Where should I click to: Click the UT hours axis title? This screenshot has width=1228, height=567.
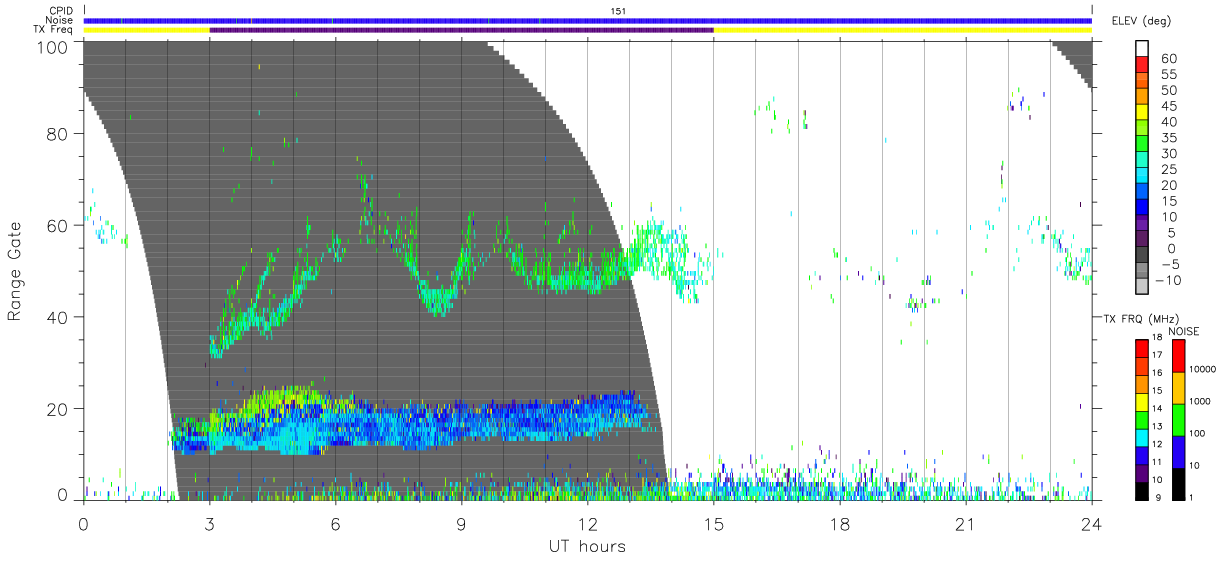(x=586, y=547)
